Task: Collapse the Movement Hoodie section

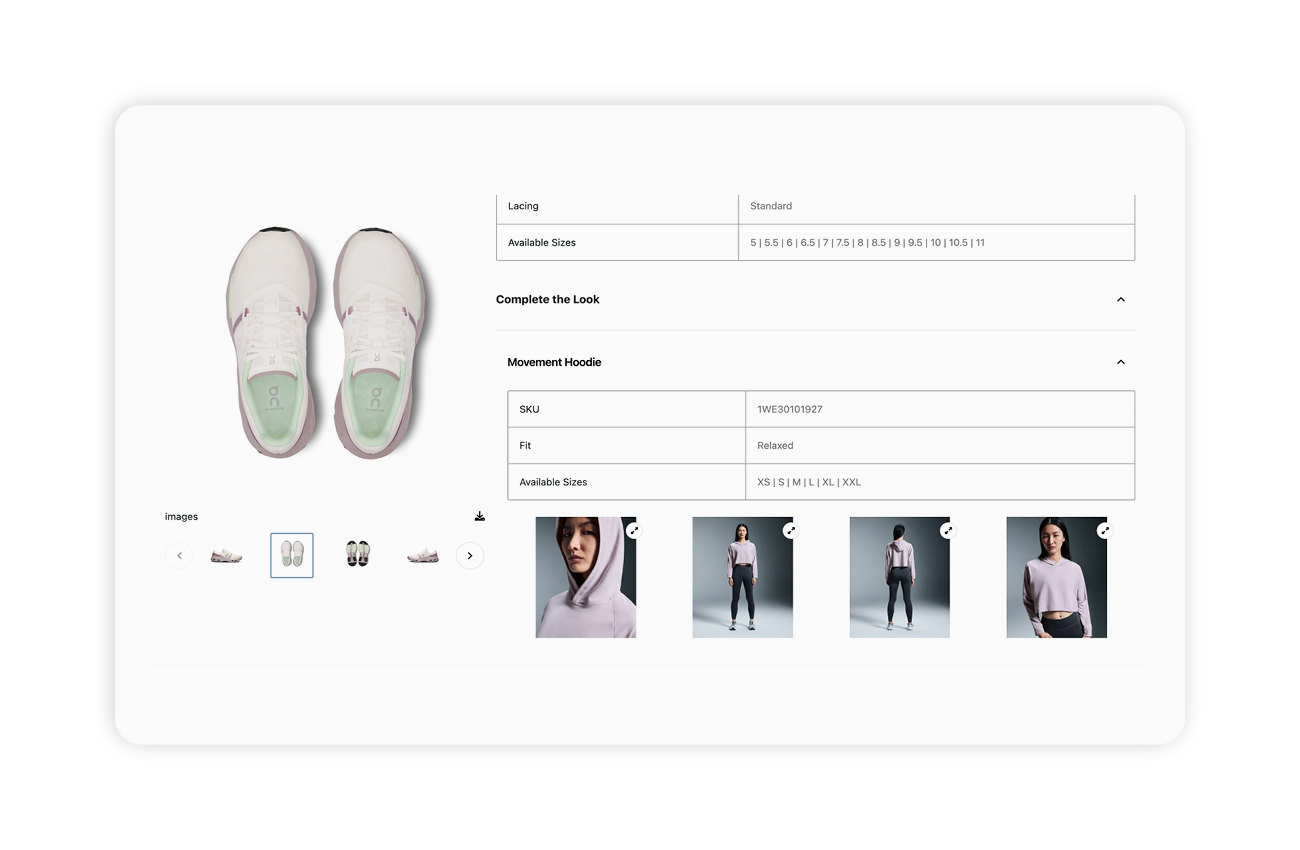Action: [1121, 362]
